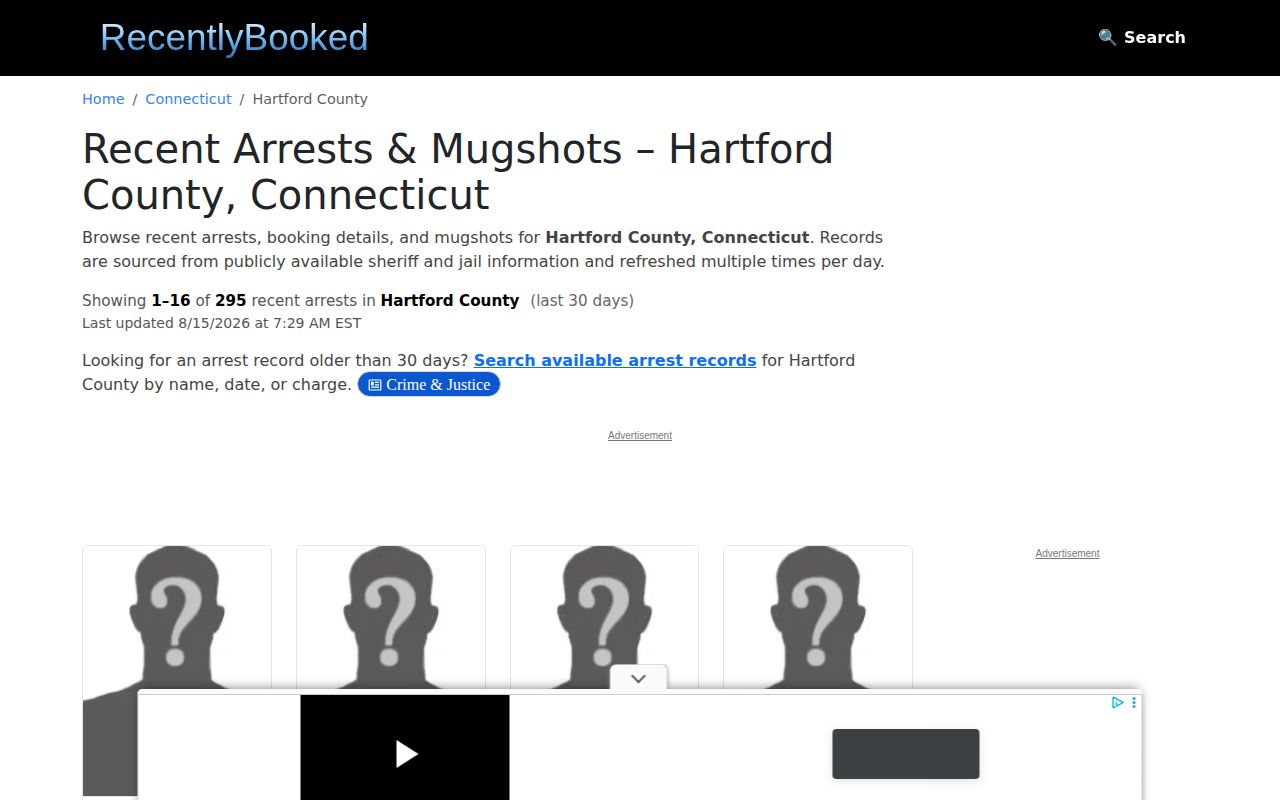The width and height of the screenshot is (1280, 800).
Task: Click the 'Recent Arrests & Mugshots' page heading
Action: point(458,172)
